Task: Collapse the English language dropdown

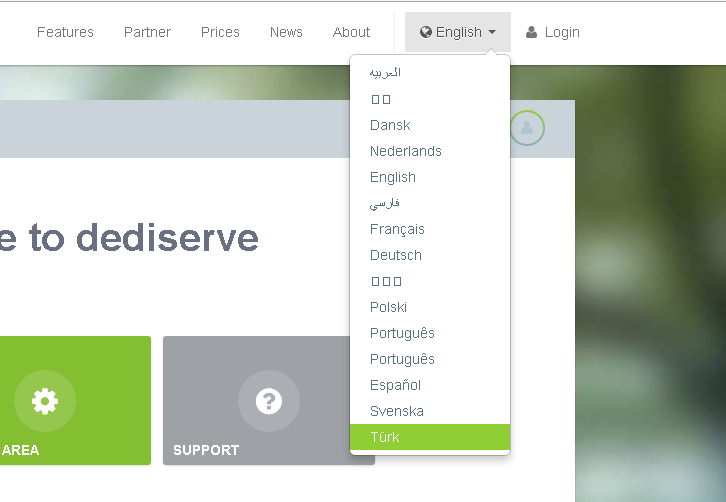Action: pos(458,32)
